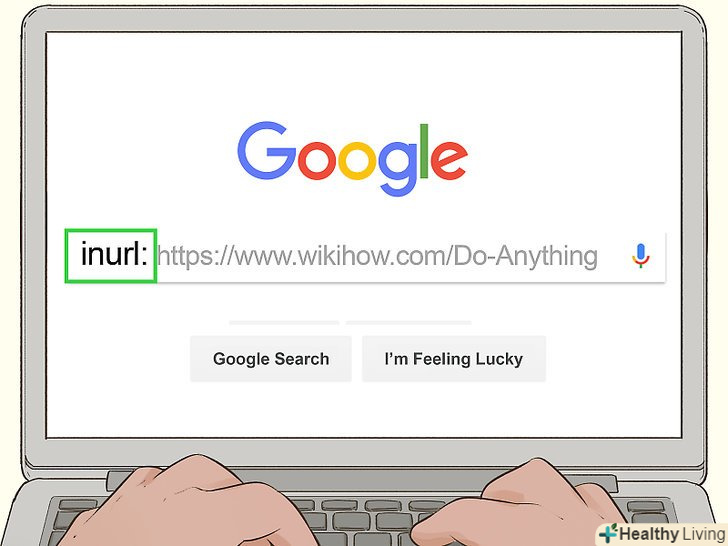728x546 pixels.
Task: Click the green letter l in logo
Action: (x=424, y=151)
